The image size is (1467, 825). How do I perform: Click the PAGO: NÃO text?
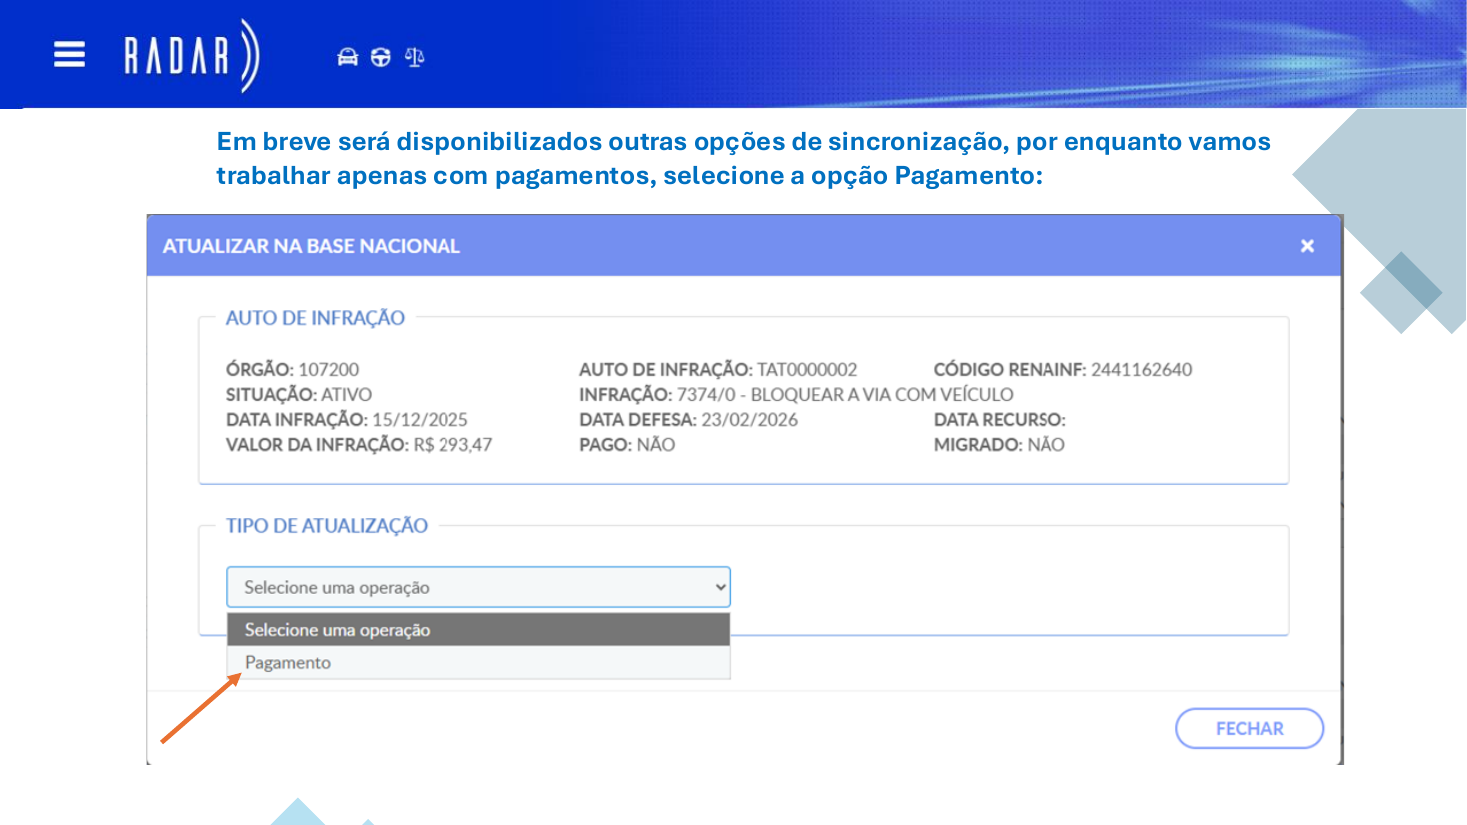pos(627,444)
